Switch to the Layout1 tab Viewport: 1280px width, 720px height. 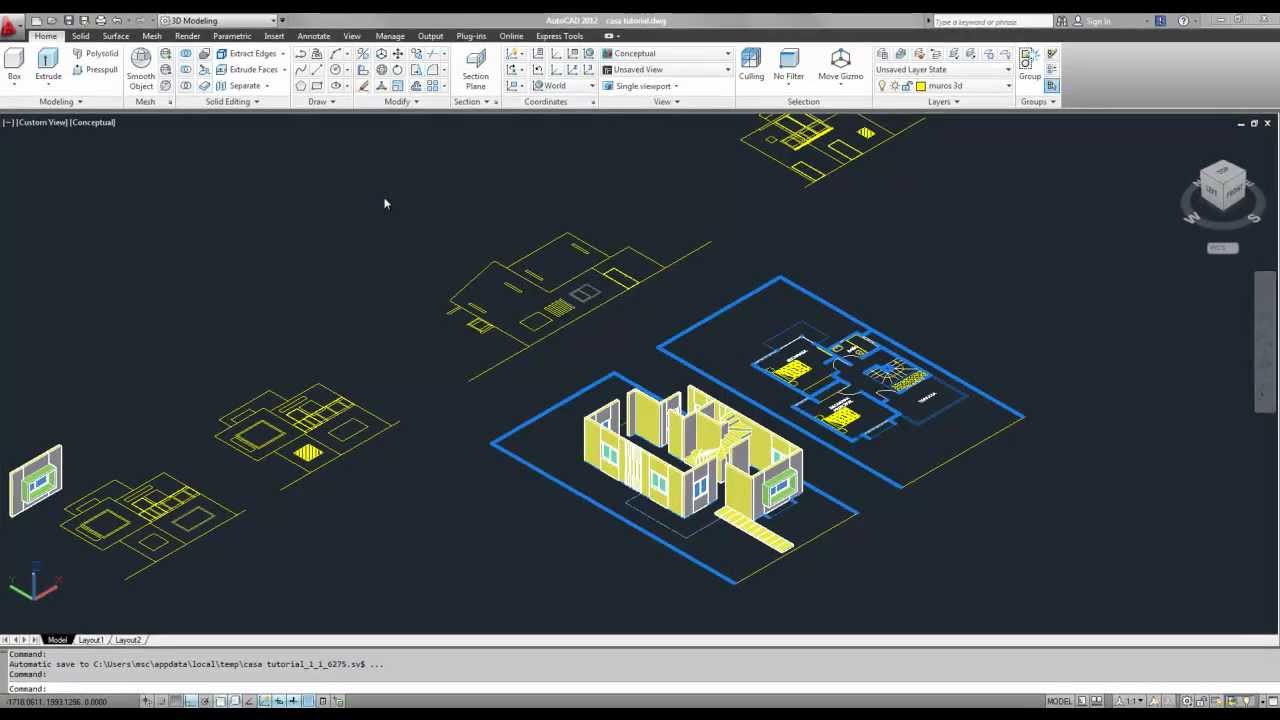tap(91, 640)
